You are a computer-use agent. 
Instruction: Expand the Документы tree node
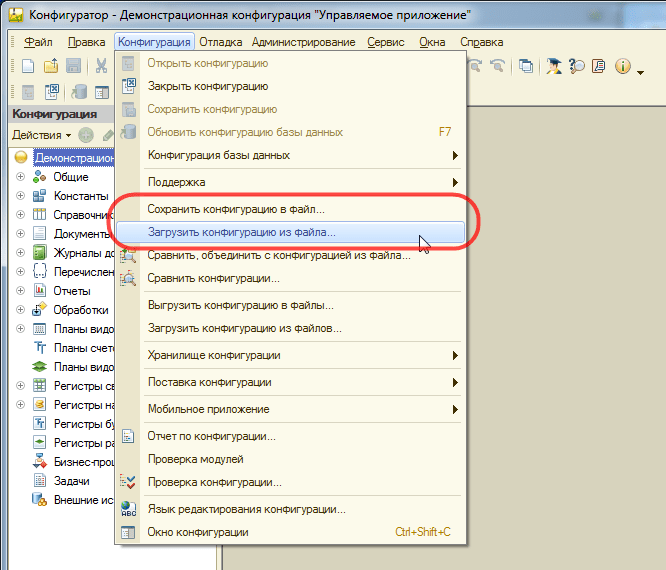coord(20,234)
